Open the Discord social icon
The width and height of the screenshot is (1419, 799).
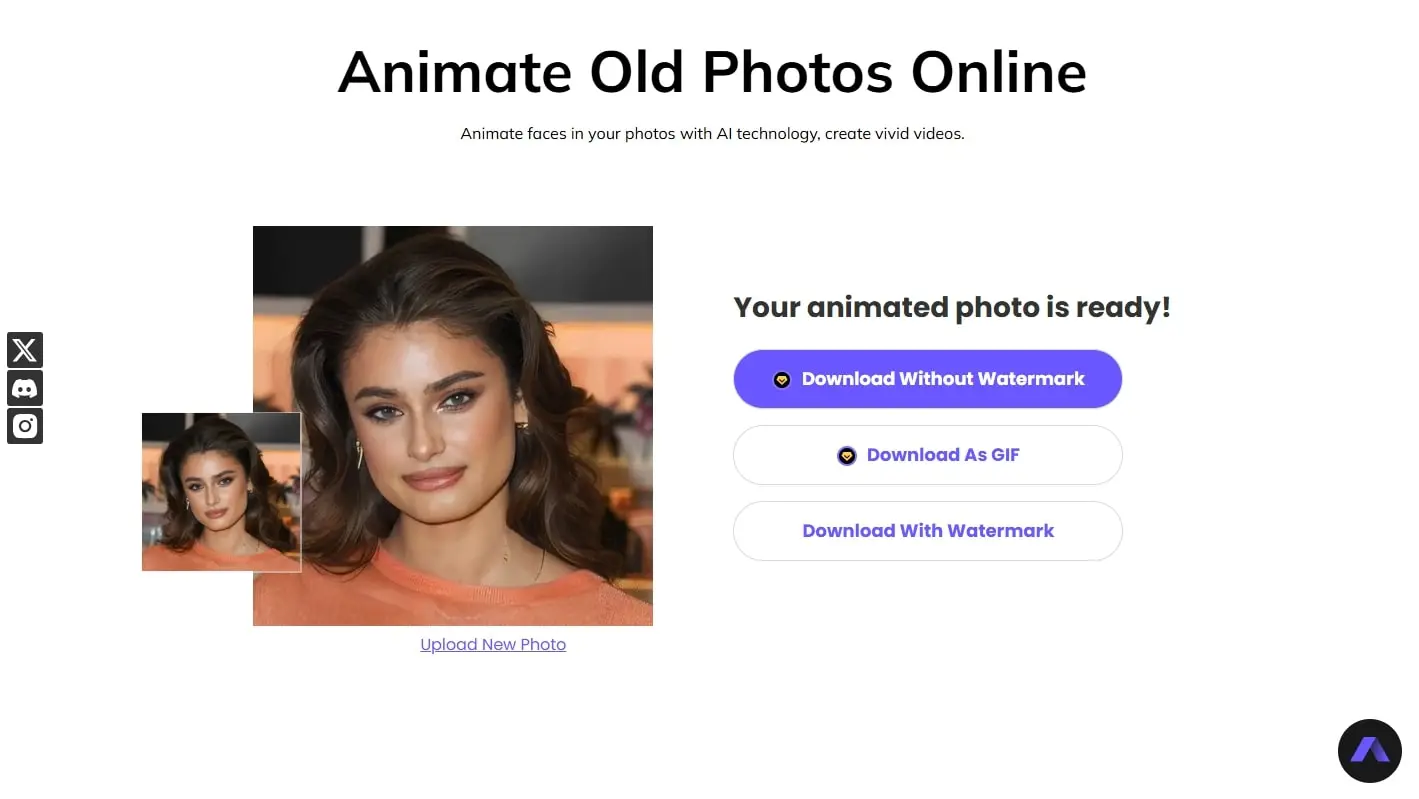click(x=25, y=388)
